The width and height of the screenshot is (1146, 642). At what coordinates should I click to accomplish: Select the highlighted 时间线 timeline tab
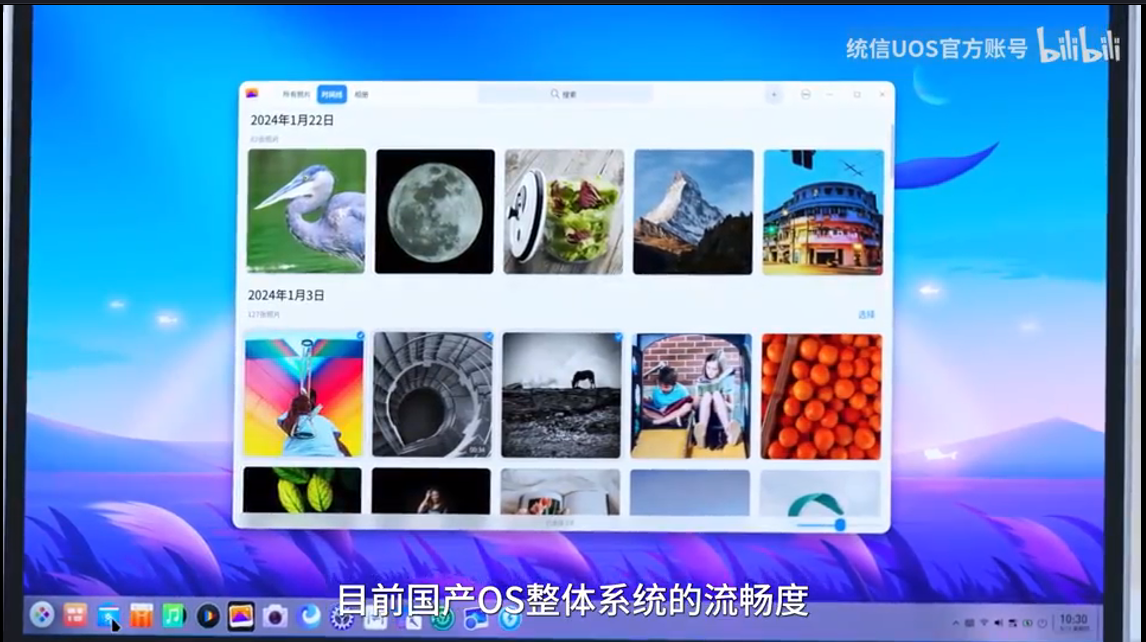(x=332, y=94)
